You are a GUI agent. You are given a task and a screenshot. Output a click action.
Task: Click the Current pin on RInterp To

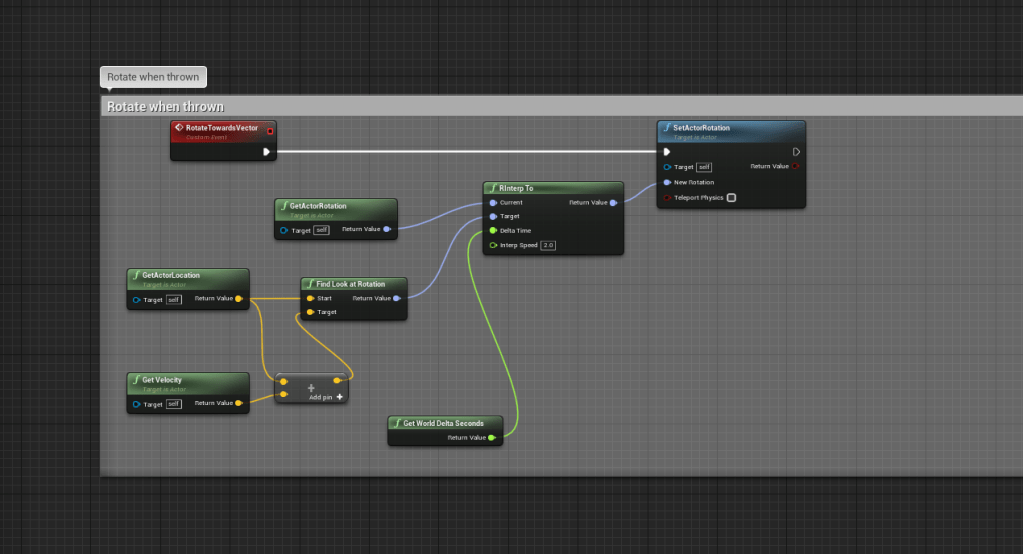[x=493, y=202]
